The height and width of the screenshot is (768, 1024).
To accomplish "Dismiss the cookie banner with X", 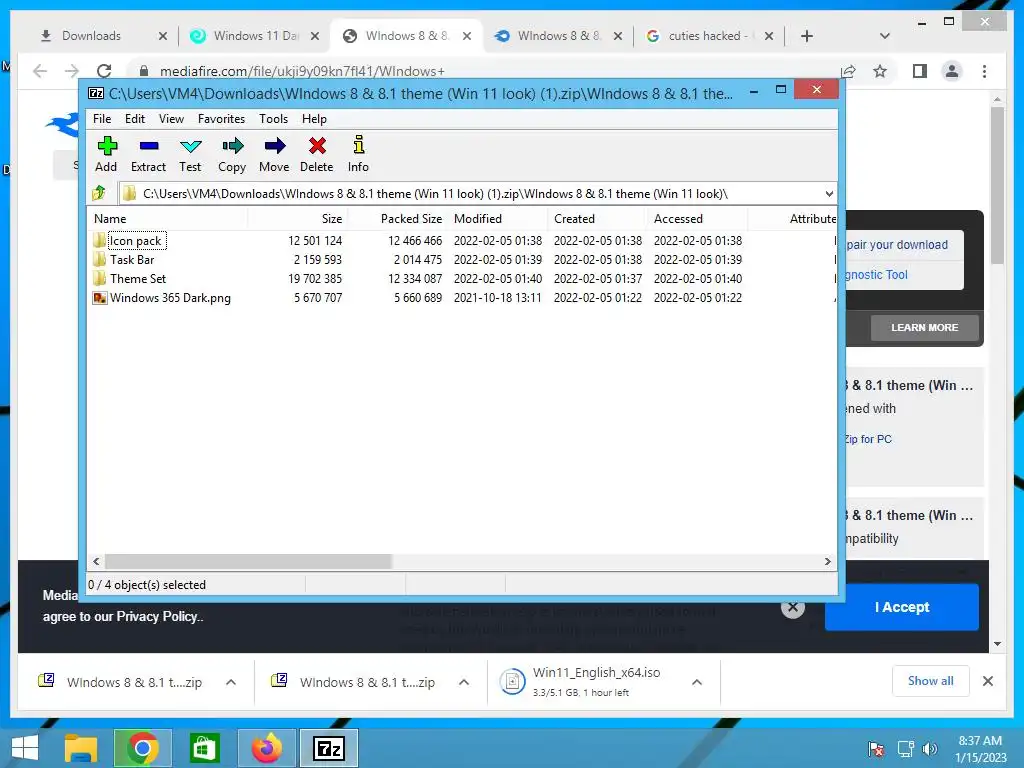I will [792, 607].
